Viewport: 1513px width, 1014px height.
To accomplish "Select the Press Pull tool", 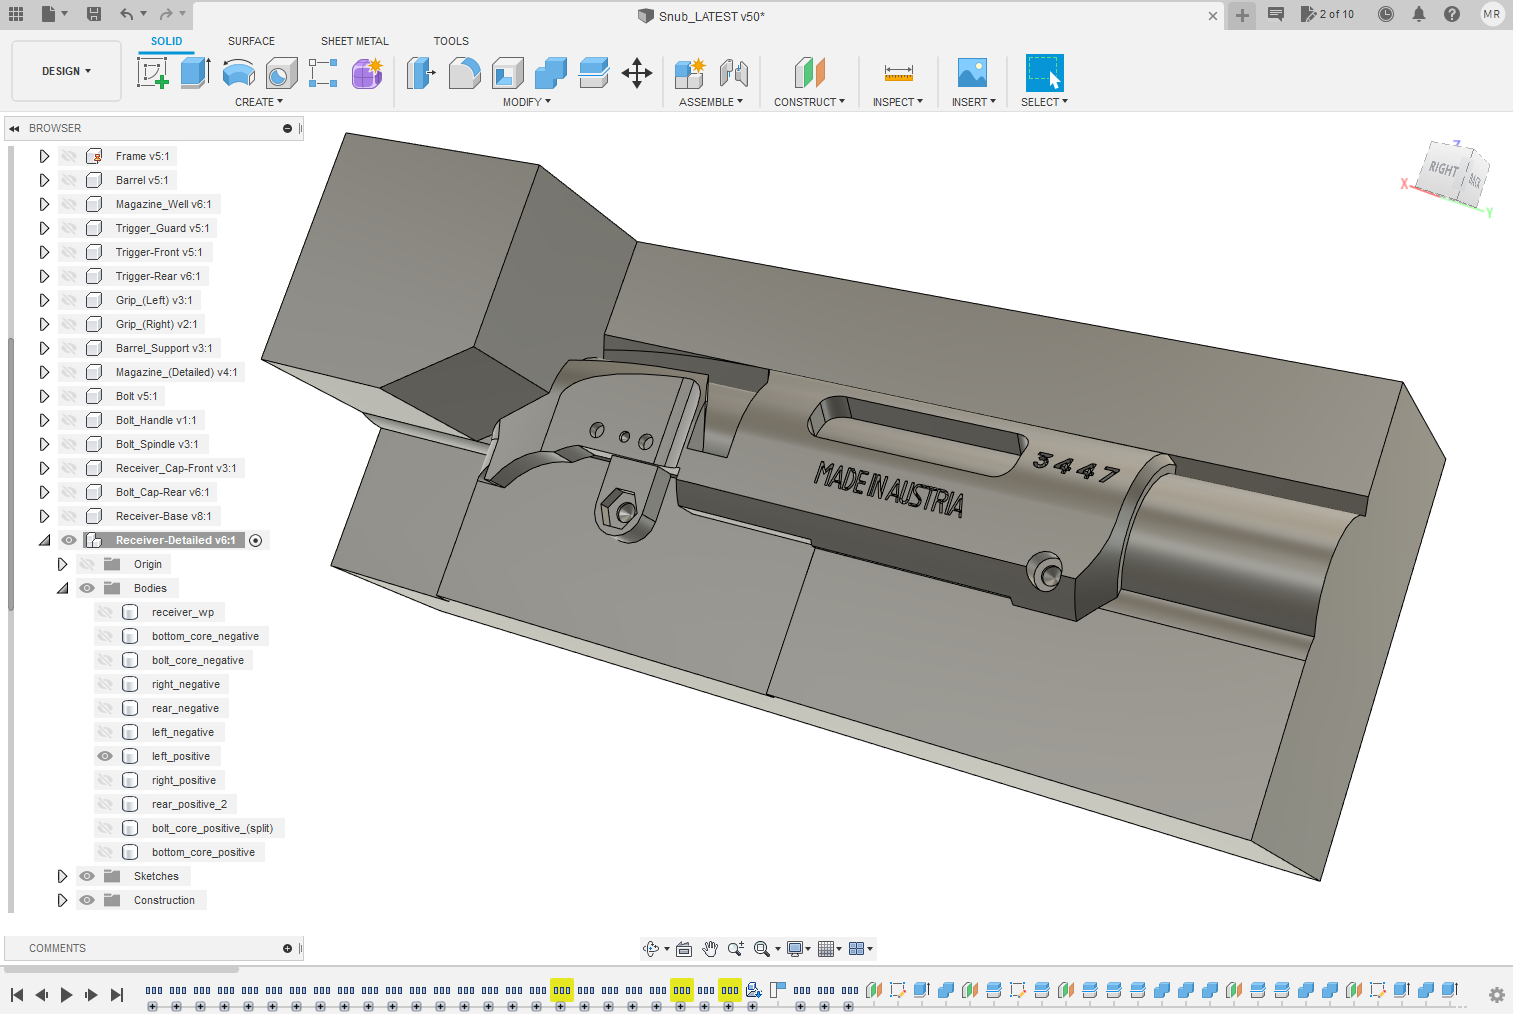I will pos(421,73).
